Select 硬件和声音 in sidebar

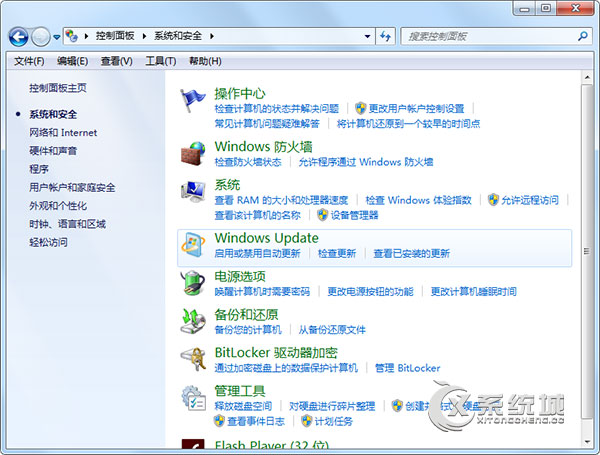tap(53, 151)
